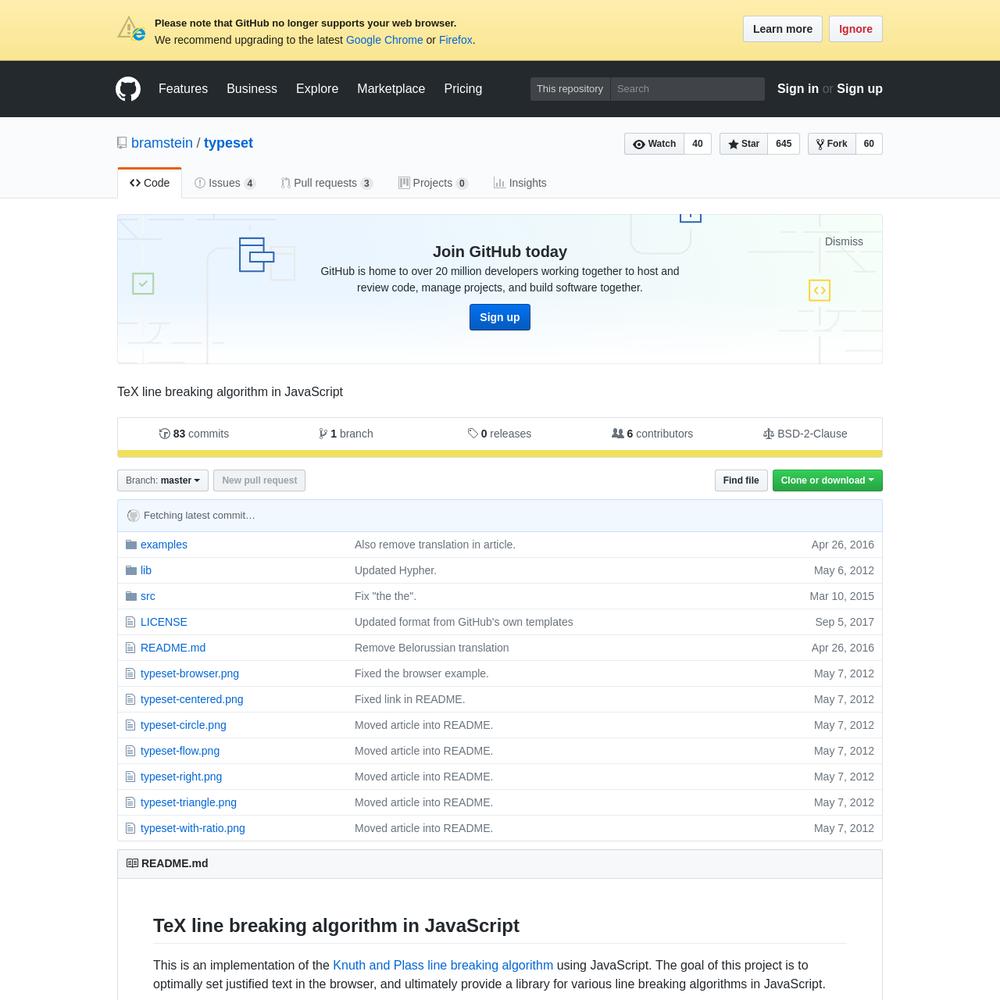This screenshot has width=1000, height=1000.
Task: Click the 40 watchers count
Action: tap(697, 143)
